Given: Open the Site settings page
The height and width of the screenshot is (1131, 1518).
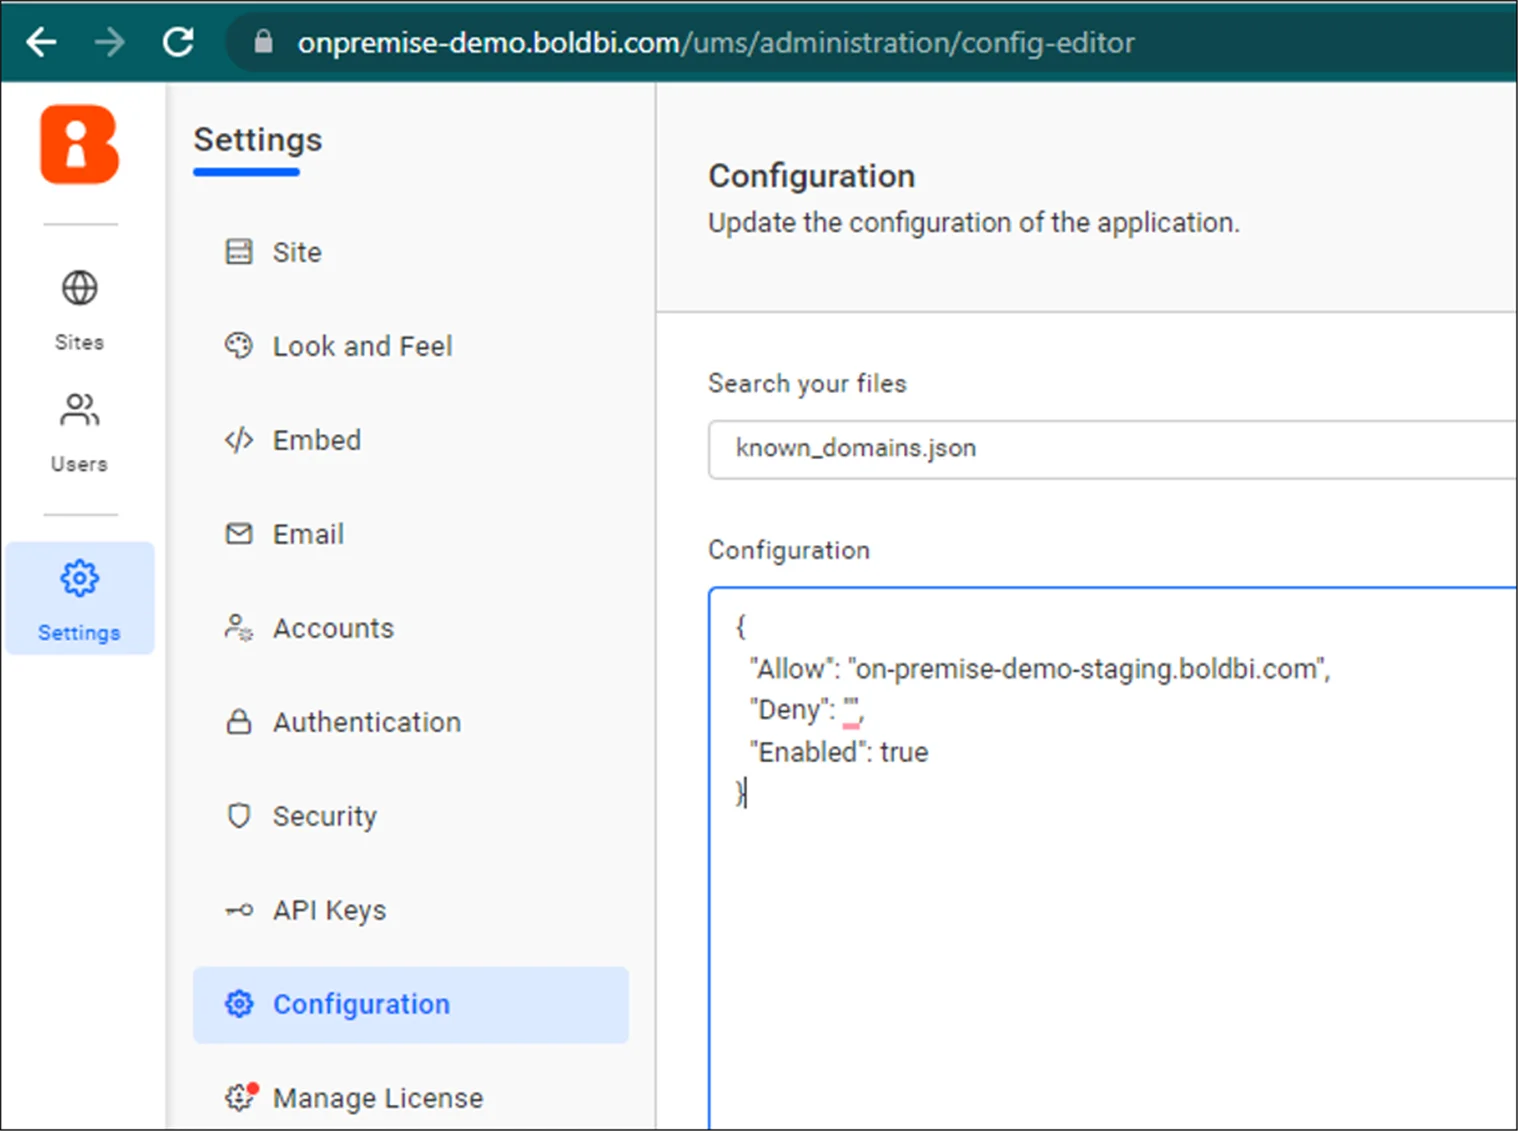Looking at the screenshot, I should pos(297,252).
